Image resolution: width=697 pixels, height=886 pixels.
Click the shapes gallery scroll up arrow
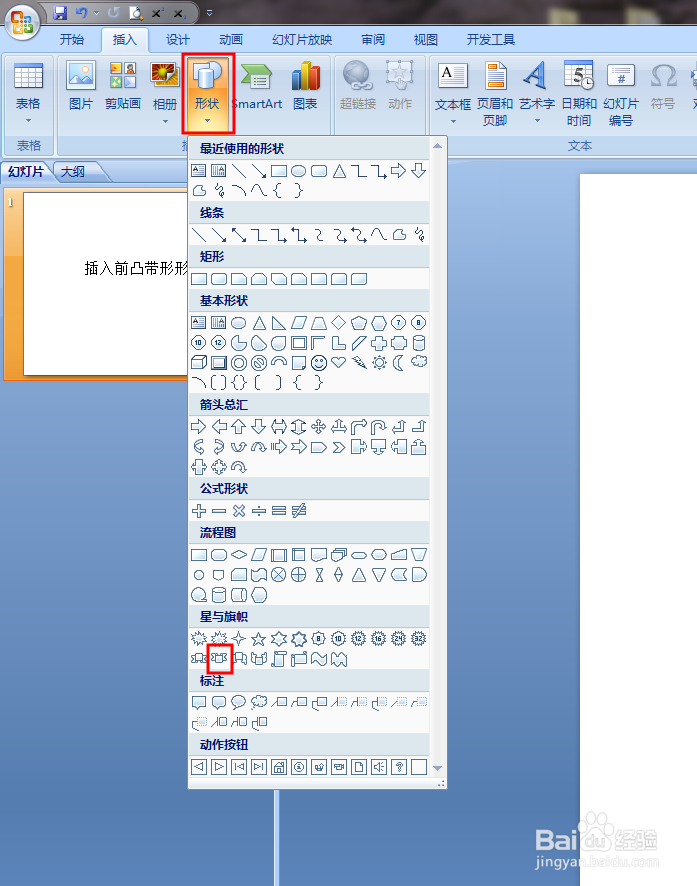pyautogui.click(x=438, y=146)
